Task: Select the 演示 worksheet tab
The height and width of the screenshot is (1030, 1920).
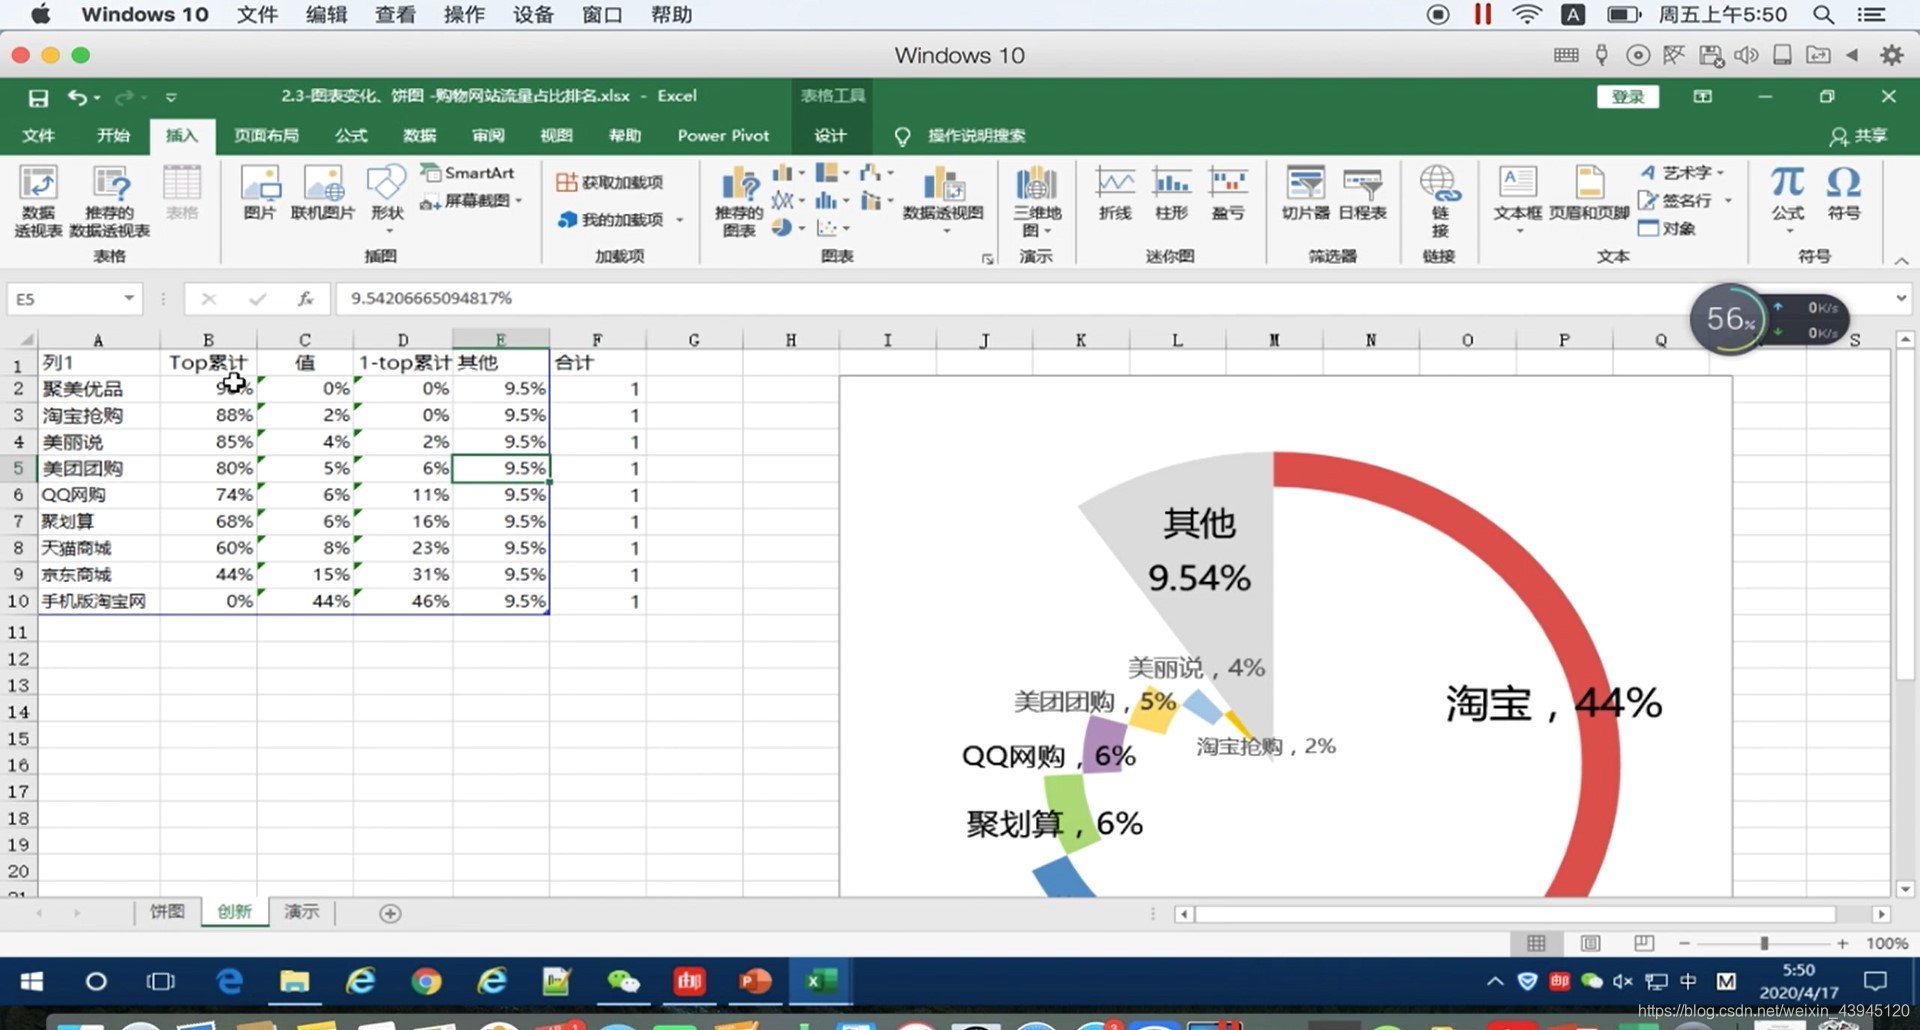Action: click(301, 912)
